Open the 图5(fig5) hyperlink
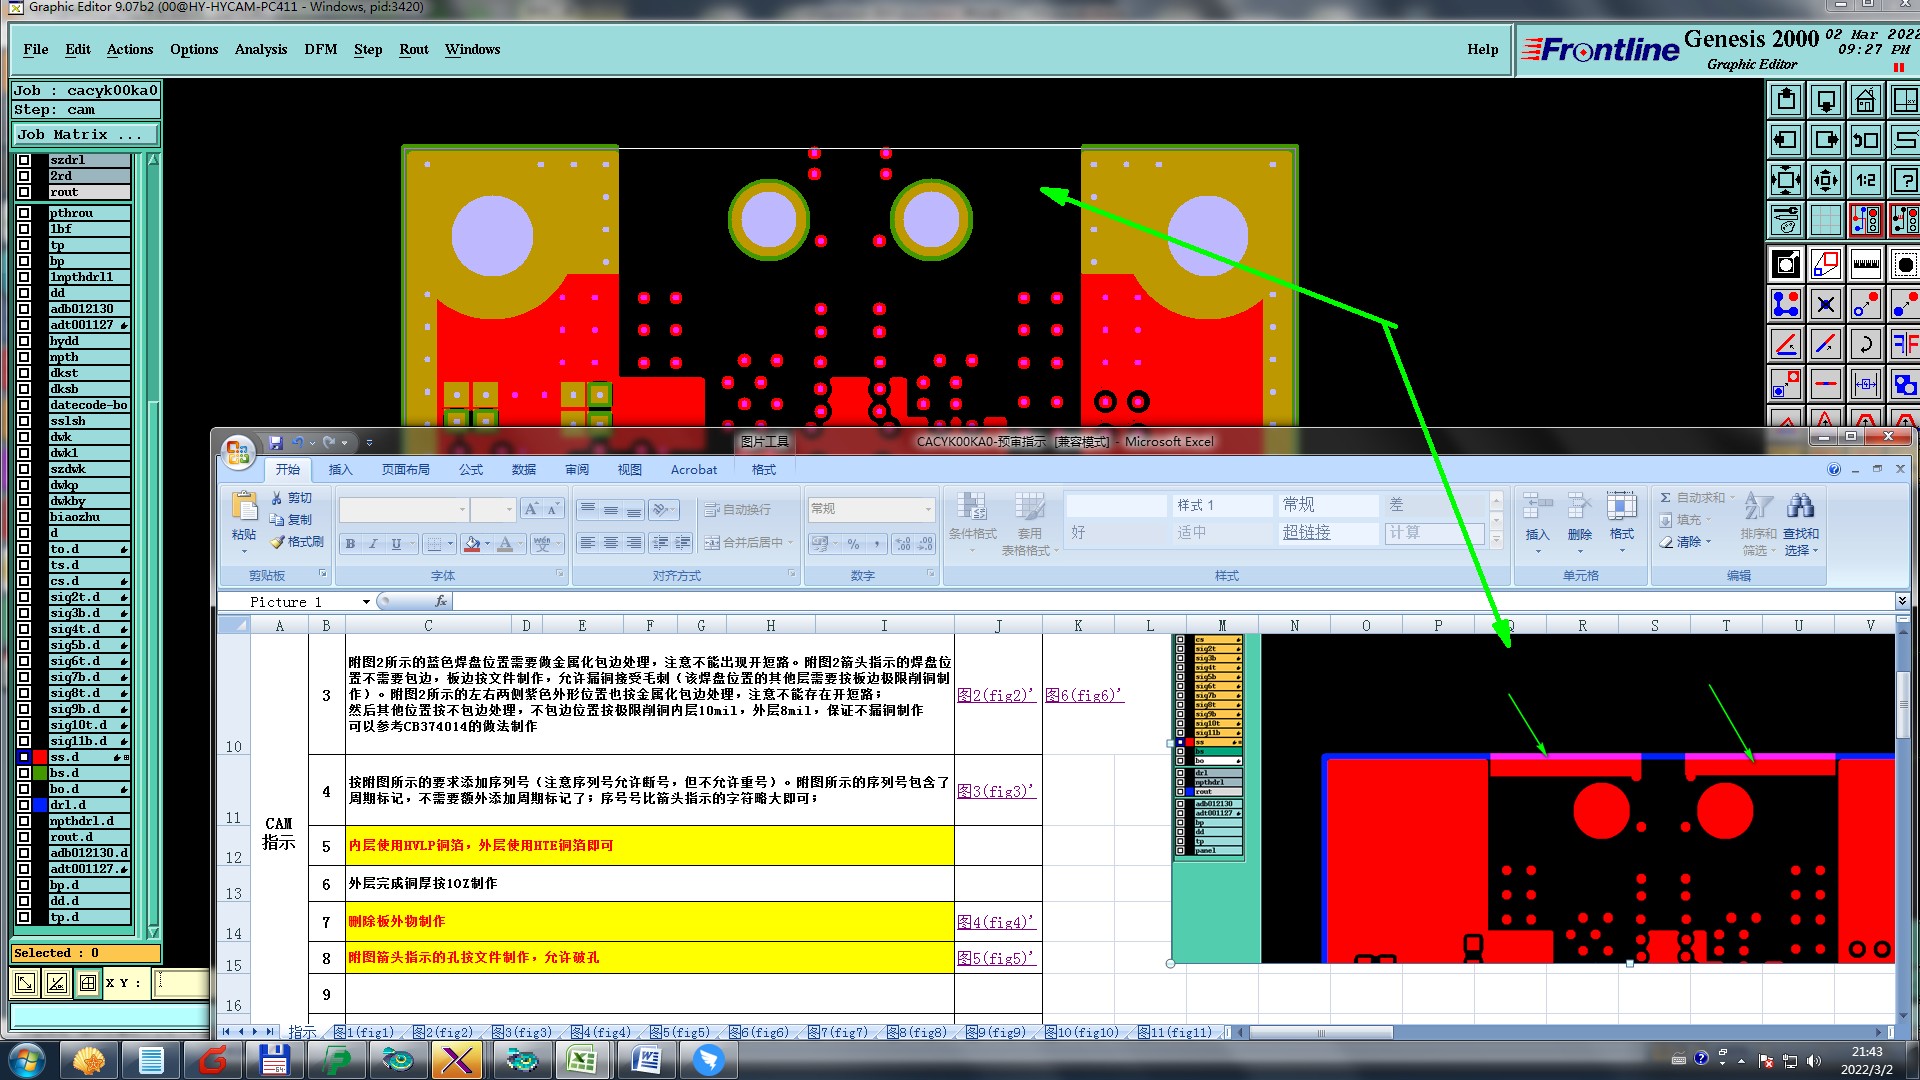Screen dimensions: 1920x1080 click(x=995, y=958)
